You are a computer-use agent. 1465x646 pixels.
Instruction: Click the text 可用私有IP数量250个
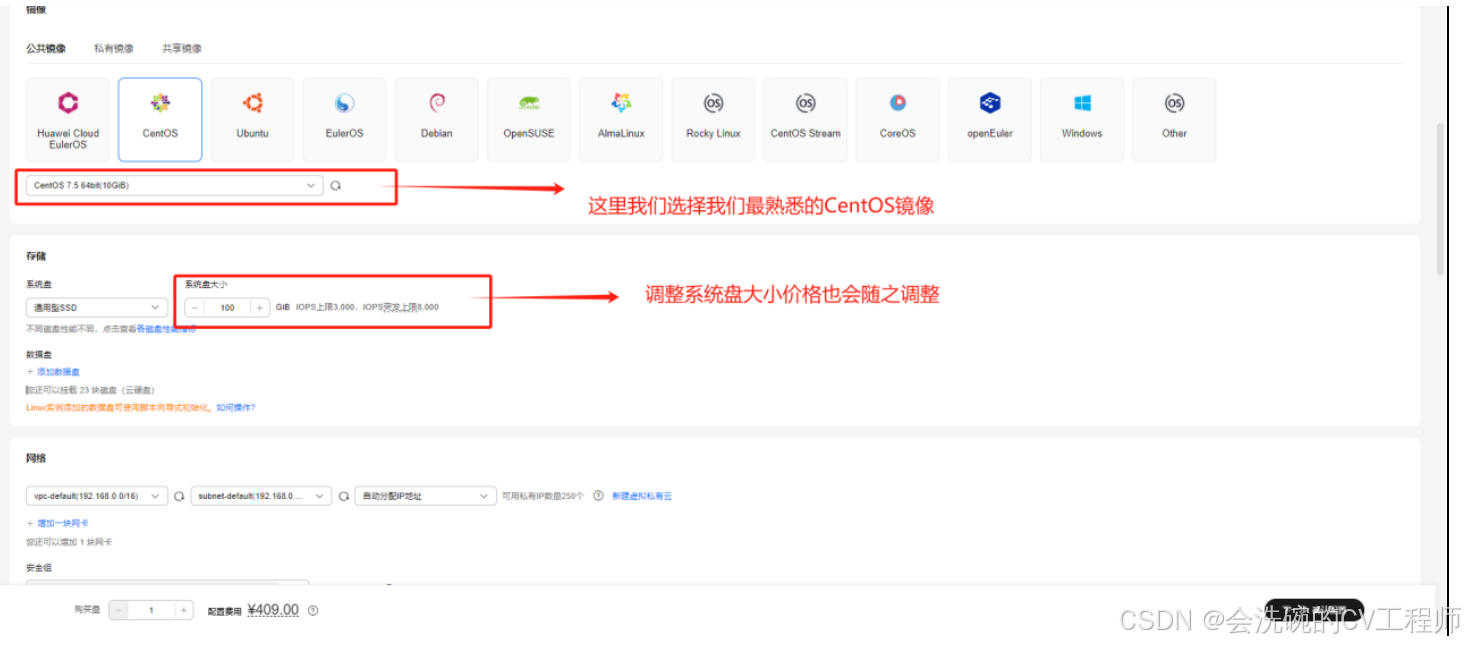tap(543, 496)
